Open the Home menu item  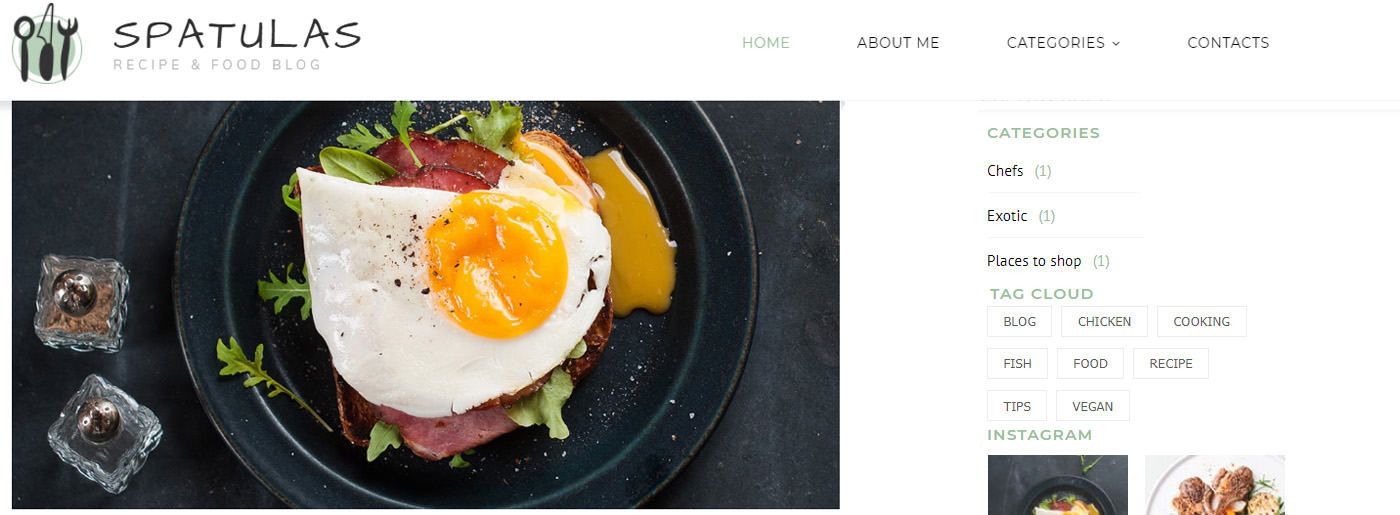click(x=766, y=43)
